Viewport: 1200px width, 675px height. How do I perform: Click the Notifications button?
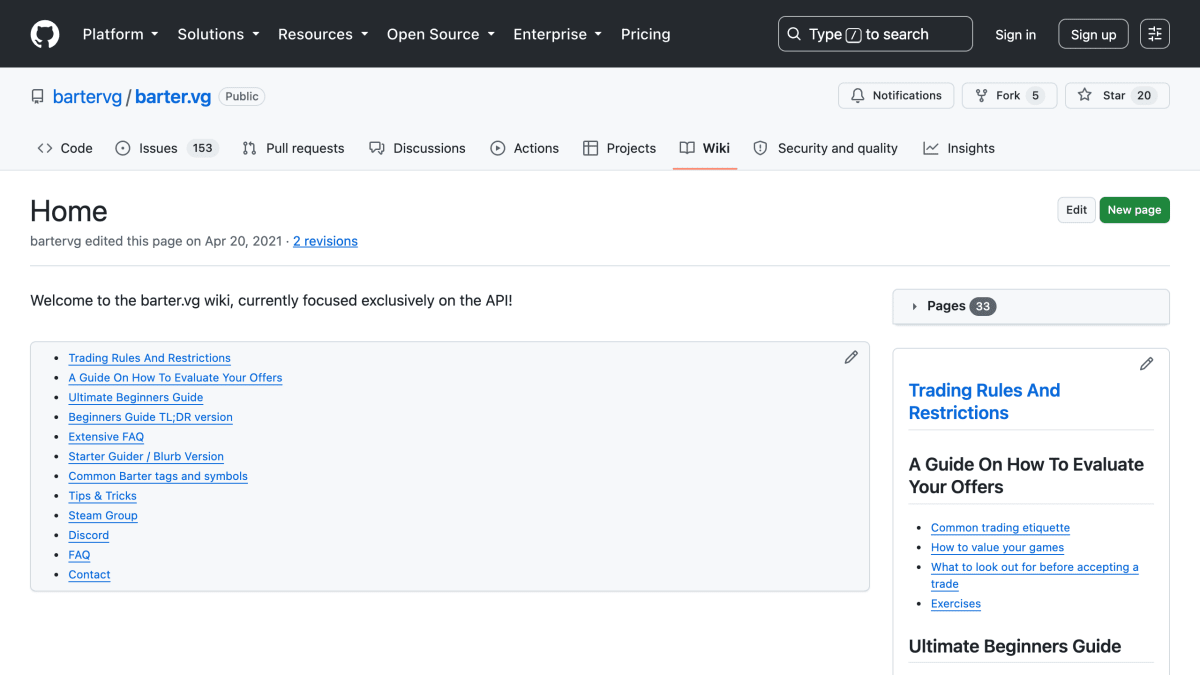[x=896, y=96]
